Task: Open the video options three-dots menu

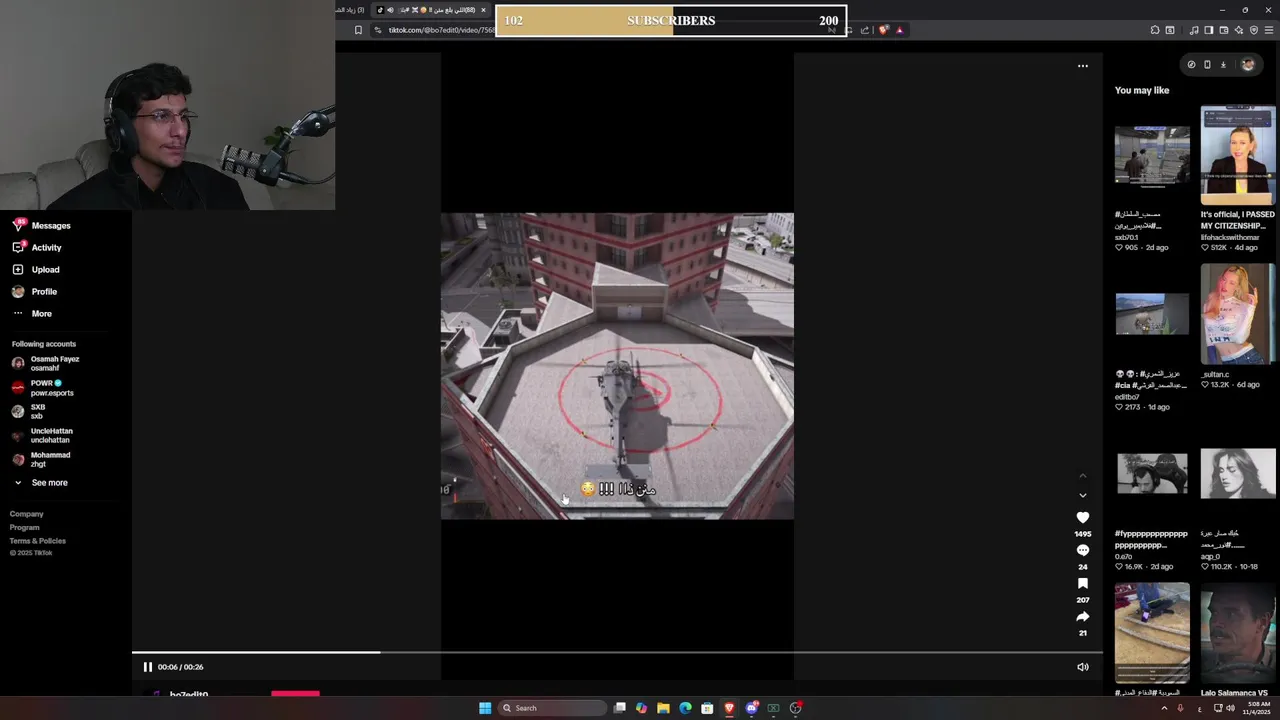Action: (1082, 66)
